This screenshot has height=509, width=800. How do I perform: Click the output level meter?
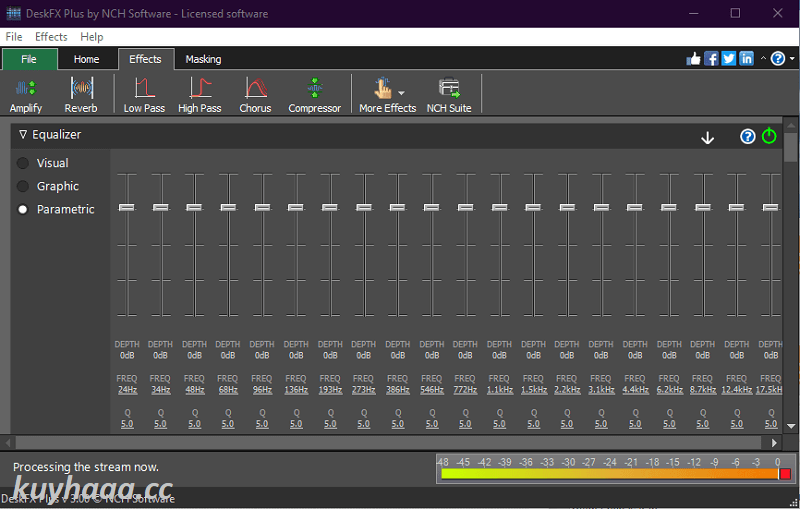615,468
